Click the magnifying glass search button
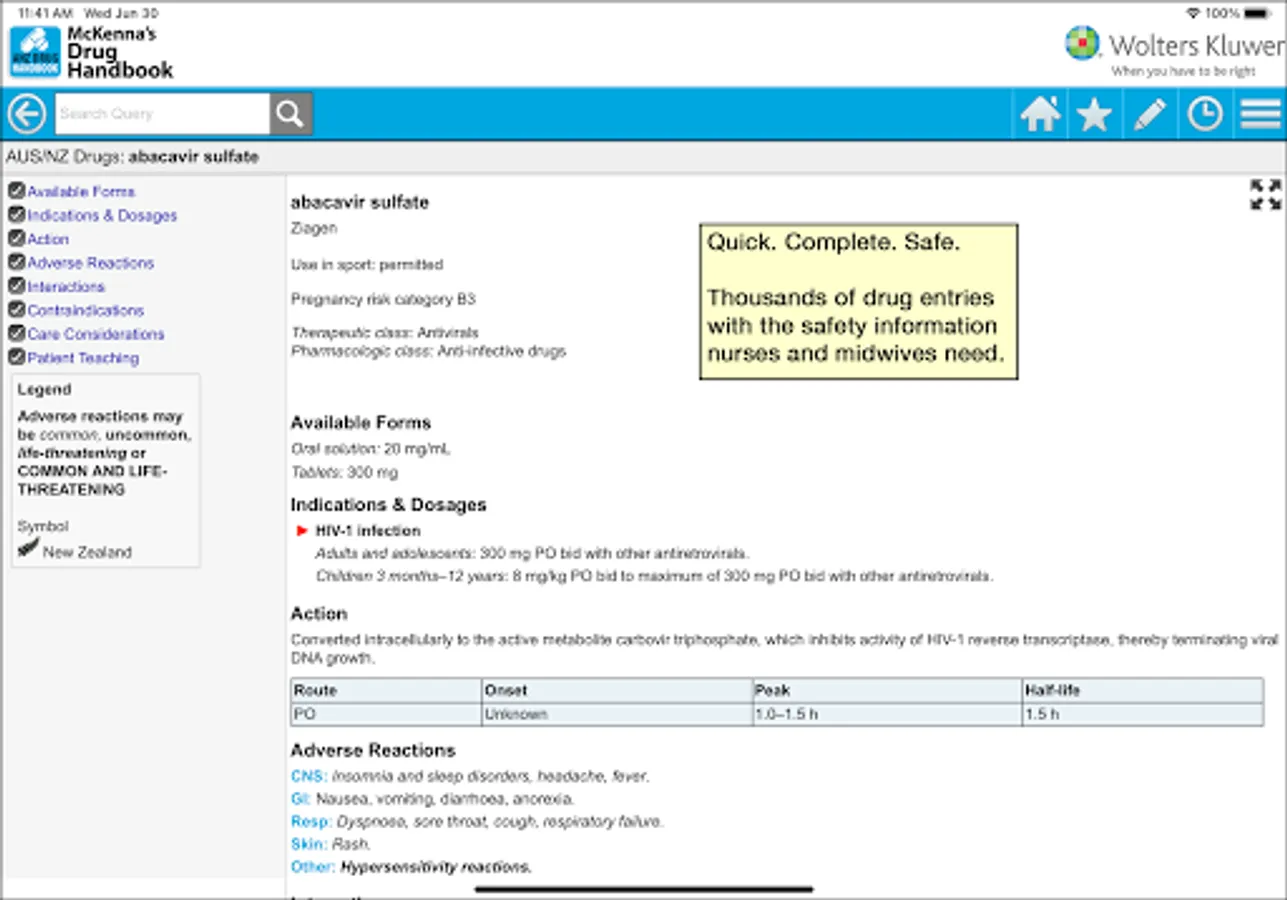Screen dimensions: 1287x900 (291, 114)
